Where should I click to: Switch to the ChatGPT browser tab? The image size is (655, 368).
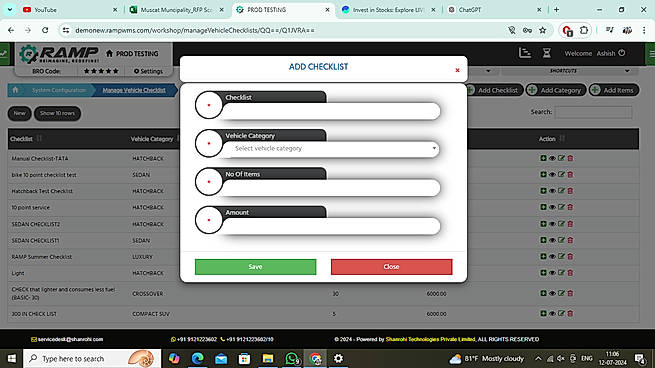point(494,10)
